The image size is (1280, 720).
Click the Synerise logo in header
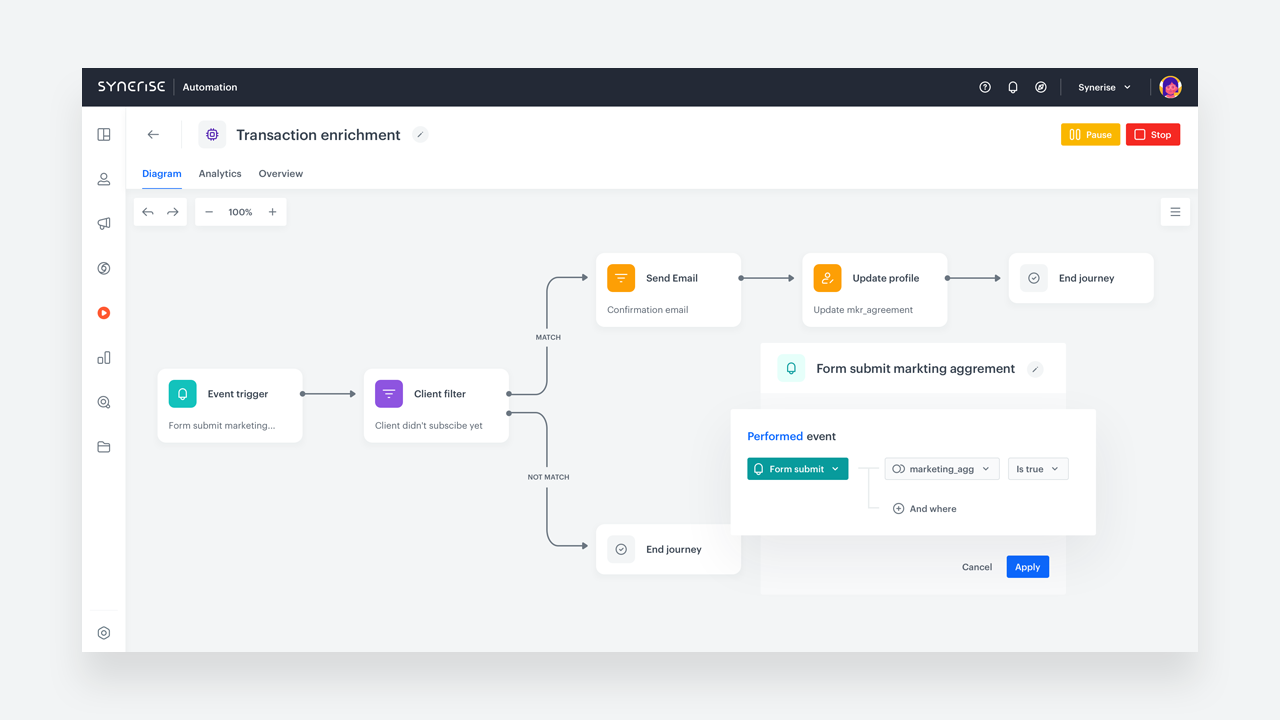point(131,87)
